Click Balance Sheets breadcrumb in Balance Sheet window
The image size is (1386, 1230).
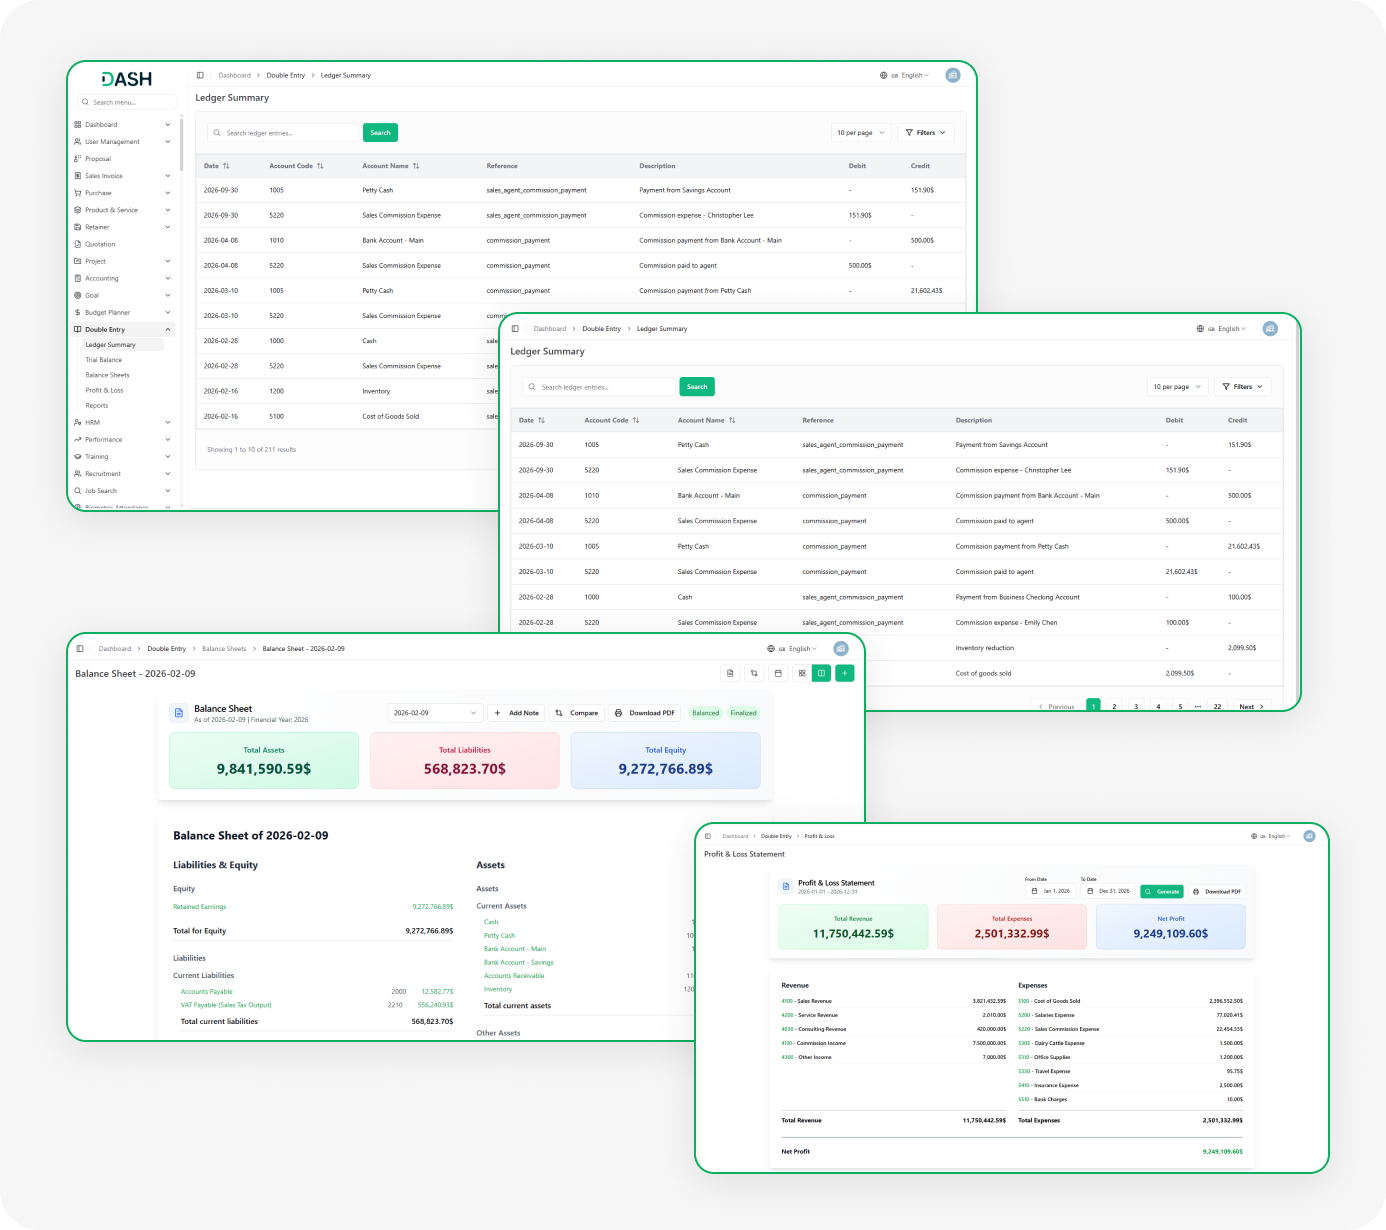[x=224, y=649]
